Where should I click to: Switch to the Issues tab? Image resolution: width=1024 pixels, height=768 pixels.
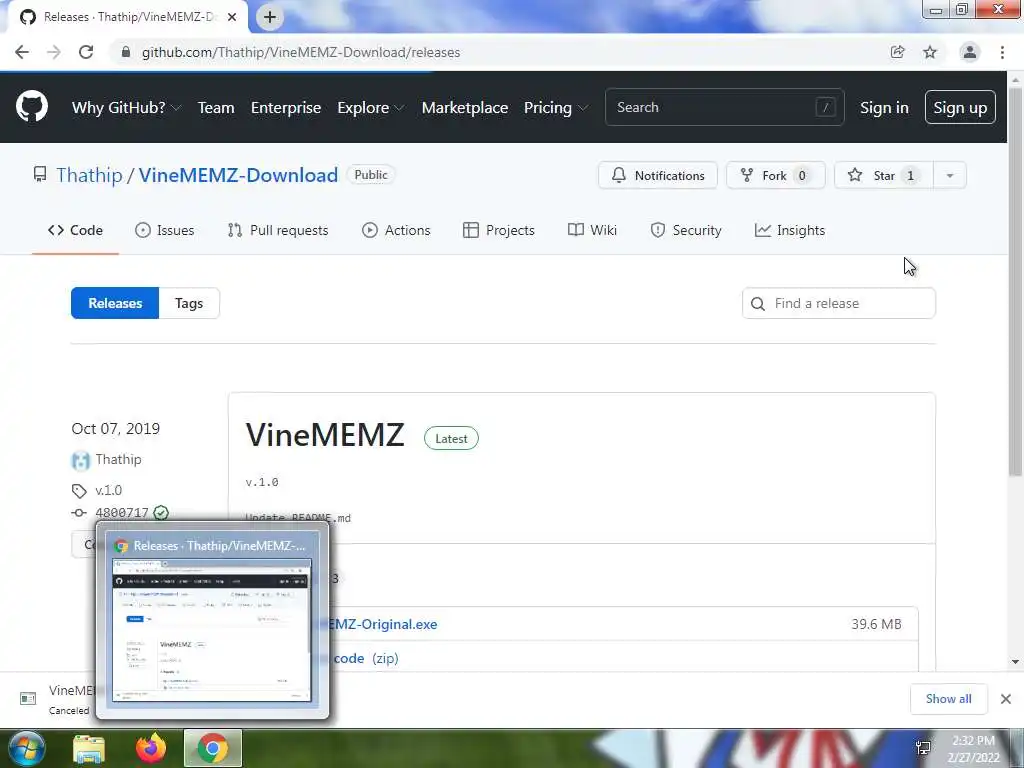pyautogui.click(x=165, y=230)
